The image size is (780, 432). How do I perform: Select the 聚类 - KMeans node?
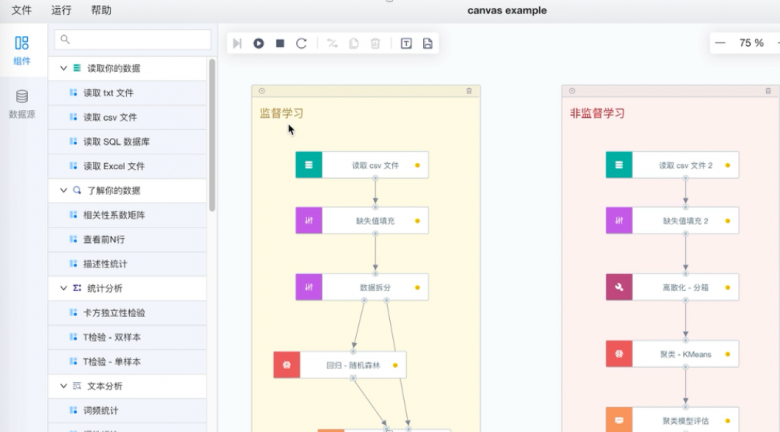672,354
